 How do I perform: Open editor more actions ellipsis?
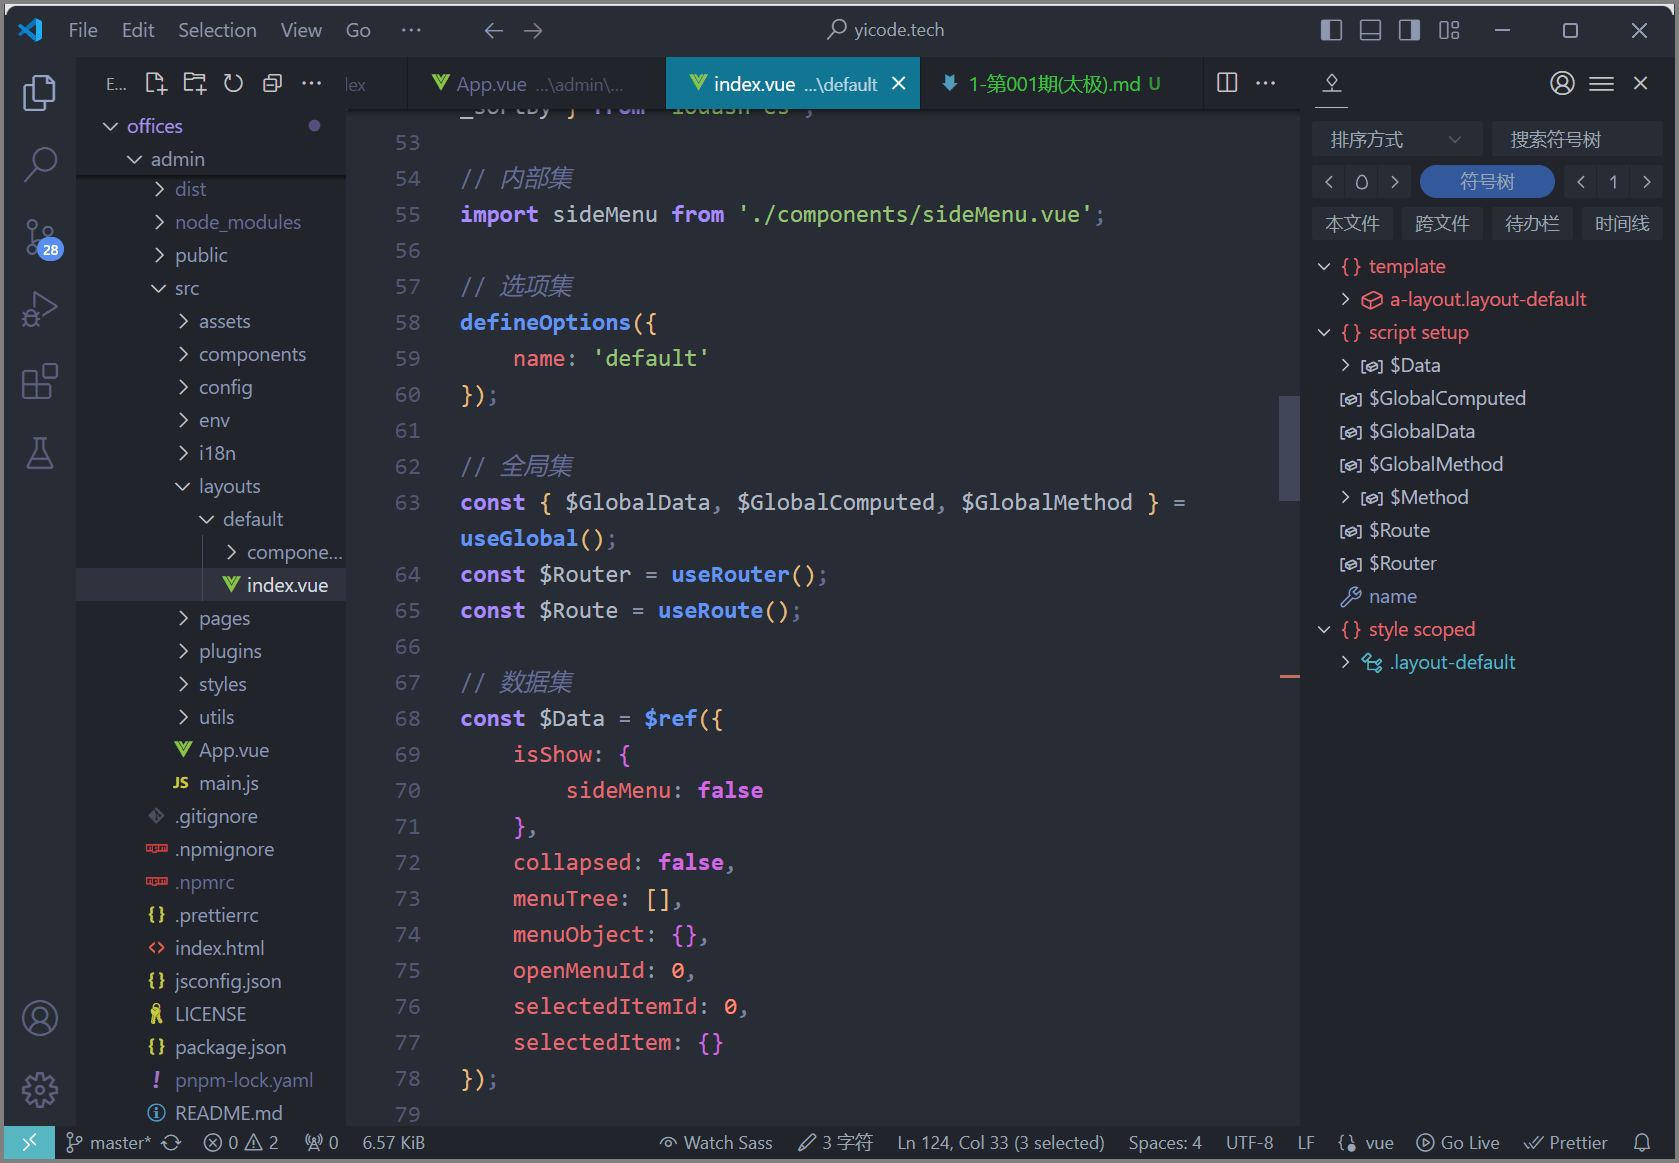click(1266, 83)
